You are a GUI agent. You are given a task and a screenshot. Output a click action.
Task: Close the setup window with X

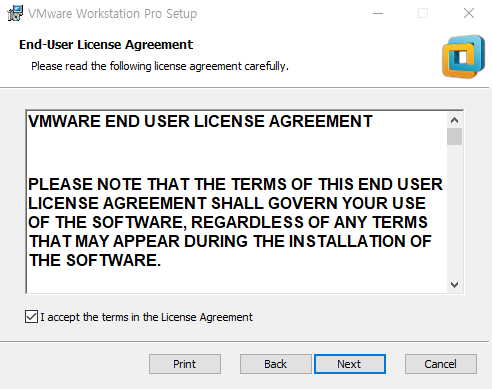[469, 14]
